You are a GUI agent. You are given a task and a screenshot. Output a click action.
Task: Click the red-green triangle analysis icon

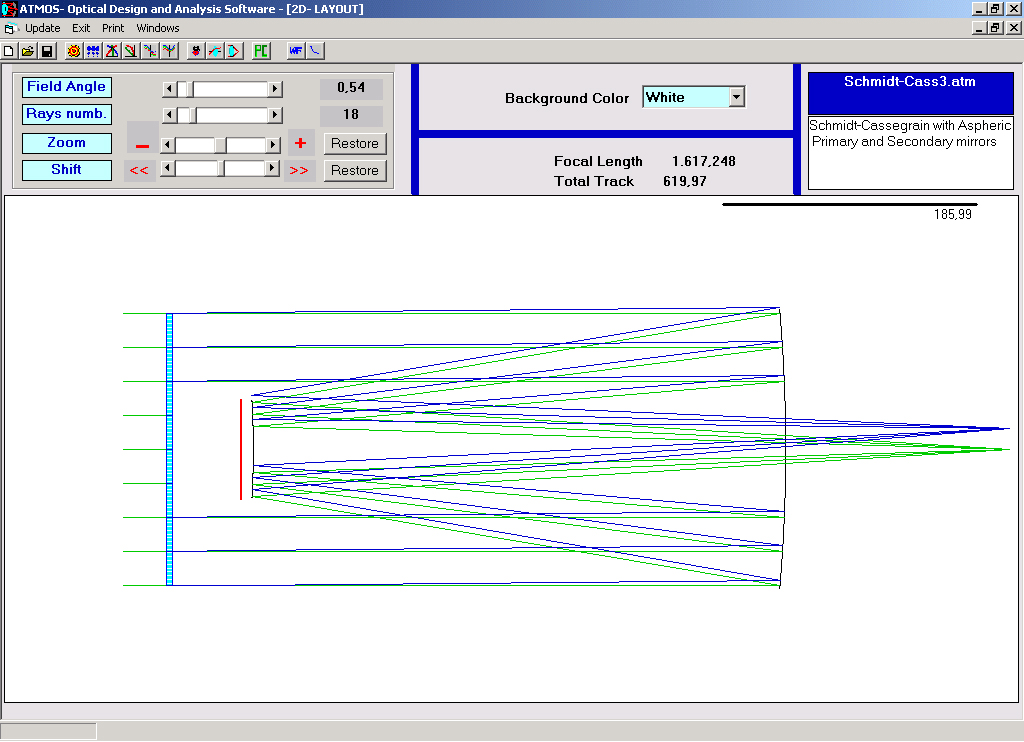click(x=112, y=51)
